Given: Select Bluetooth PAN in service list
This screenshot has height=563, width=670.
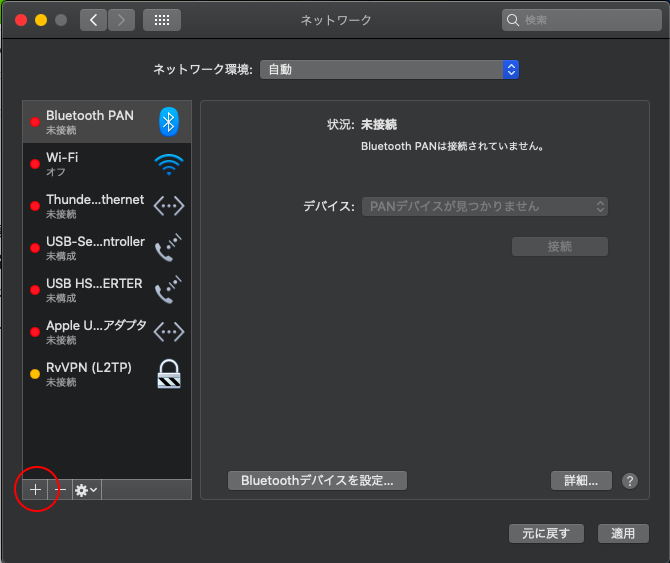Looking at the screenshot, I should coord(107,122).
